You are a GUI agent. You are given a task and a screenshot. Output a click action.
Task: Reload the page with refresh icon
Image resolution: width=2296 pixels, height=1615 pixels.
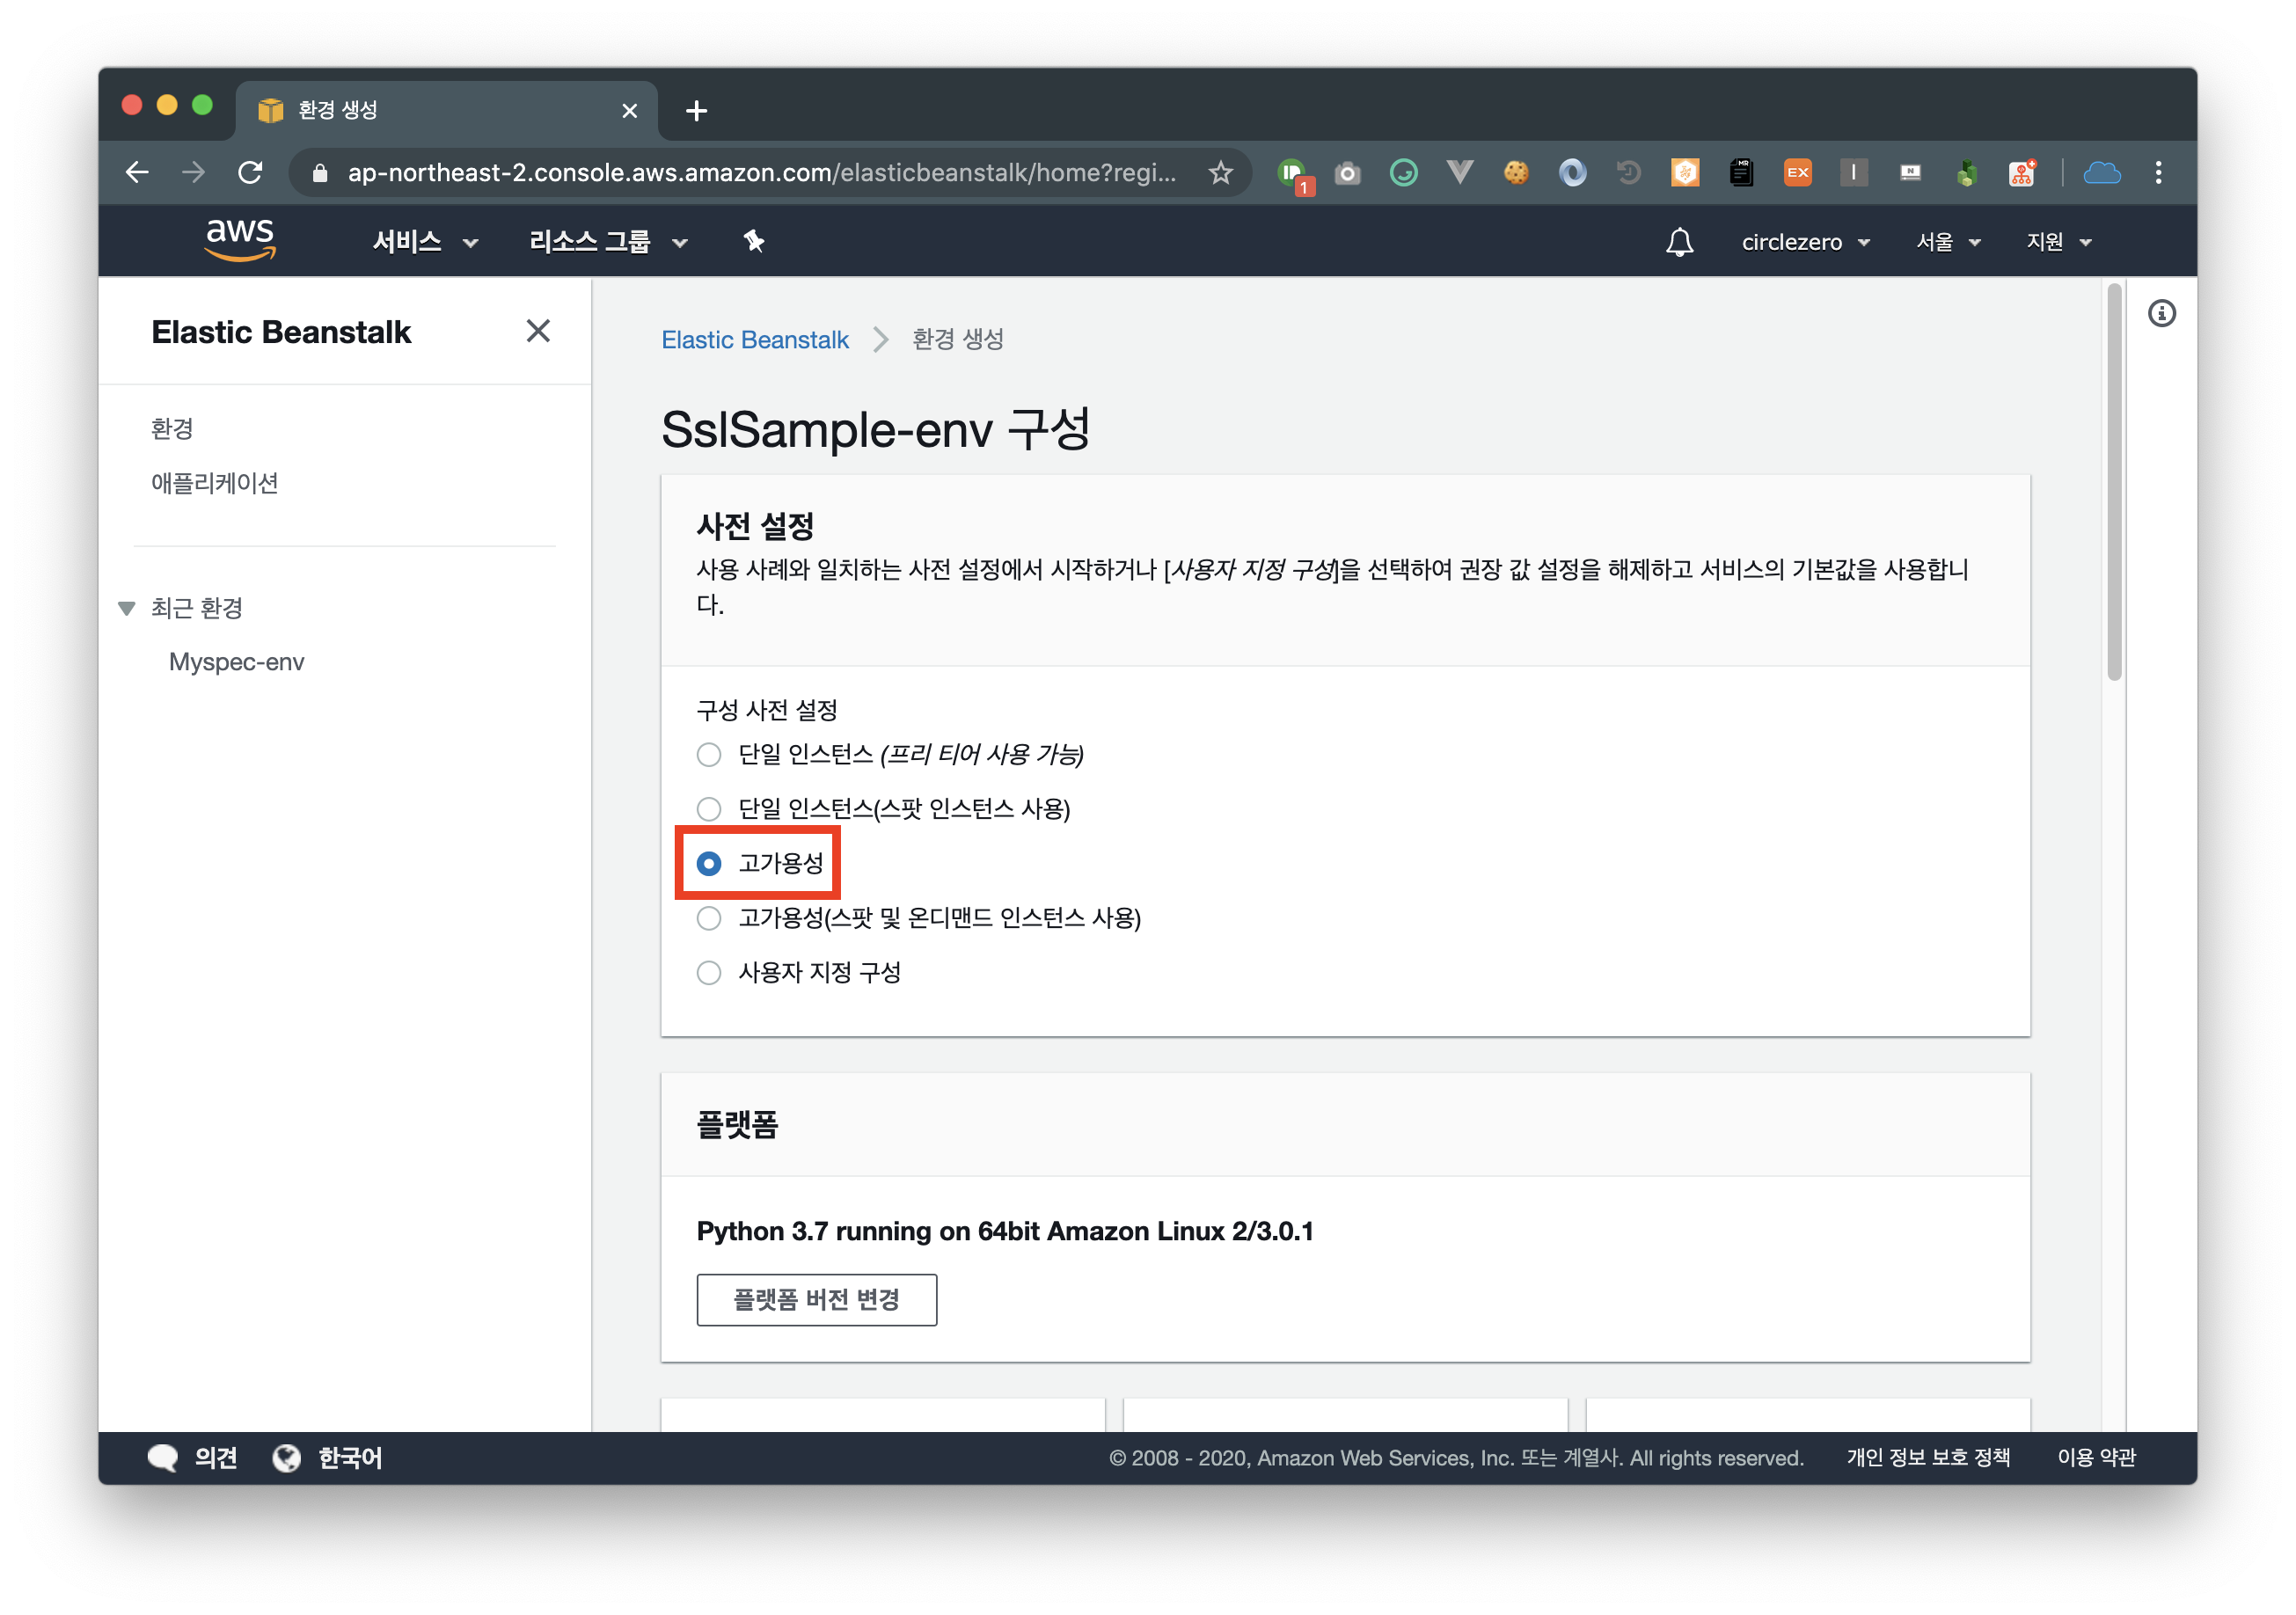[x=250, y=173]
